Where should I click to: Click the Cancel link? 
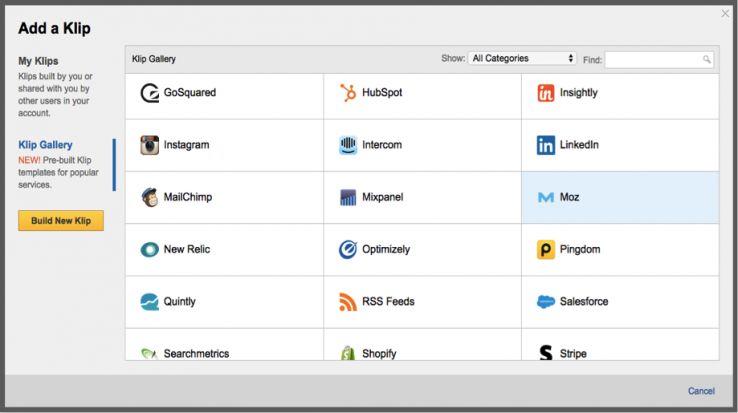(x=701, y=391)
